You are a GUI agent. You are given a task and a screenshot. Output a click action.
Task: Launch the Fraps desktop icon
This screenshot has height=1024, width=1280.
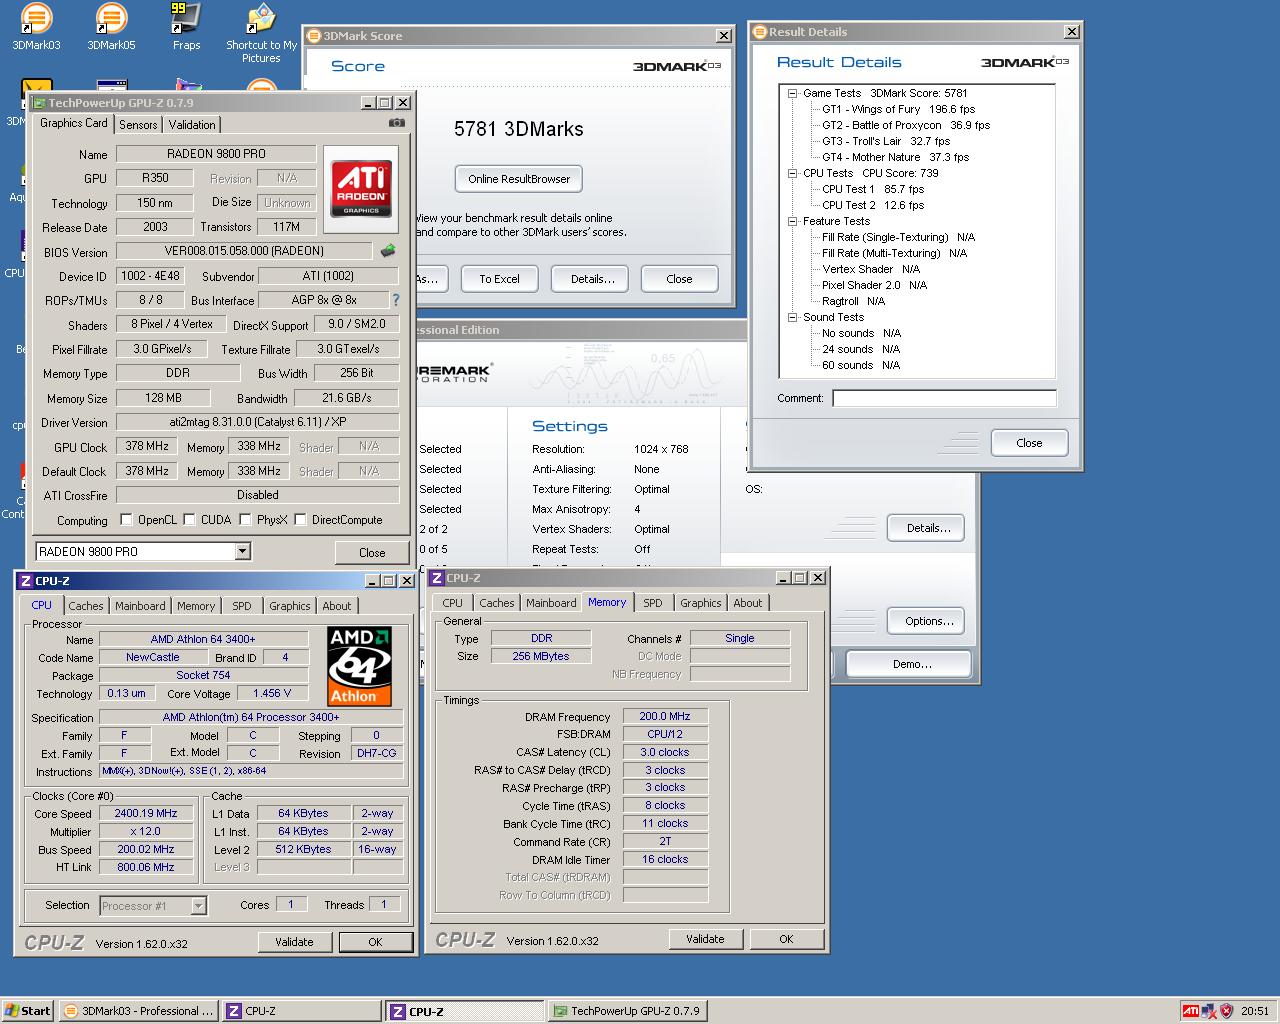click(x=186, y=27)
